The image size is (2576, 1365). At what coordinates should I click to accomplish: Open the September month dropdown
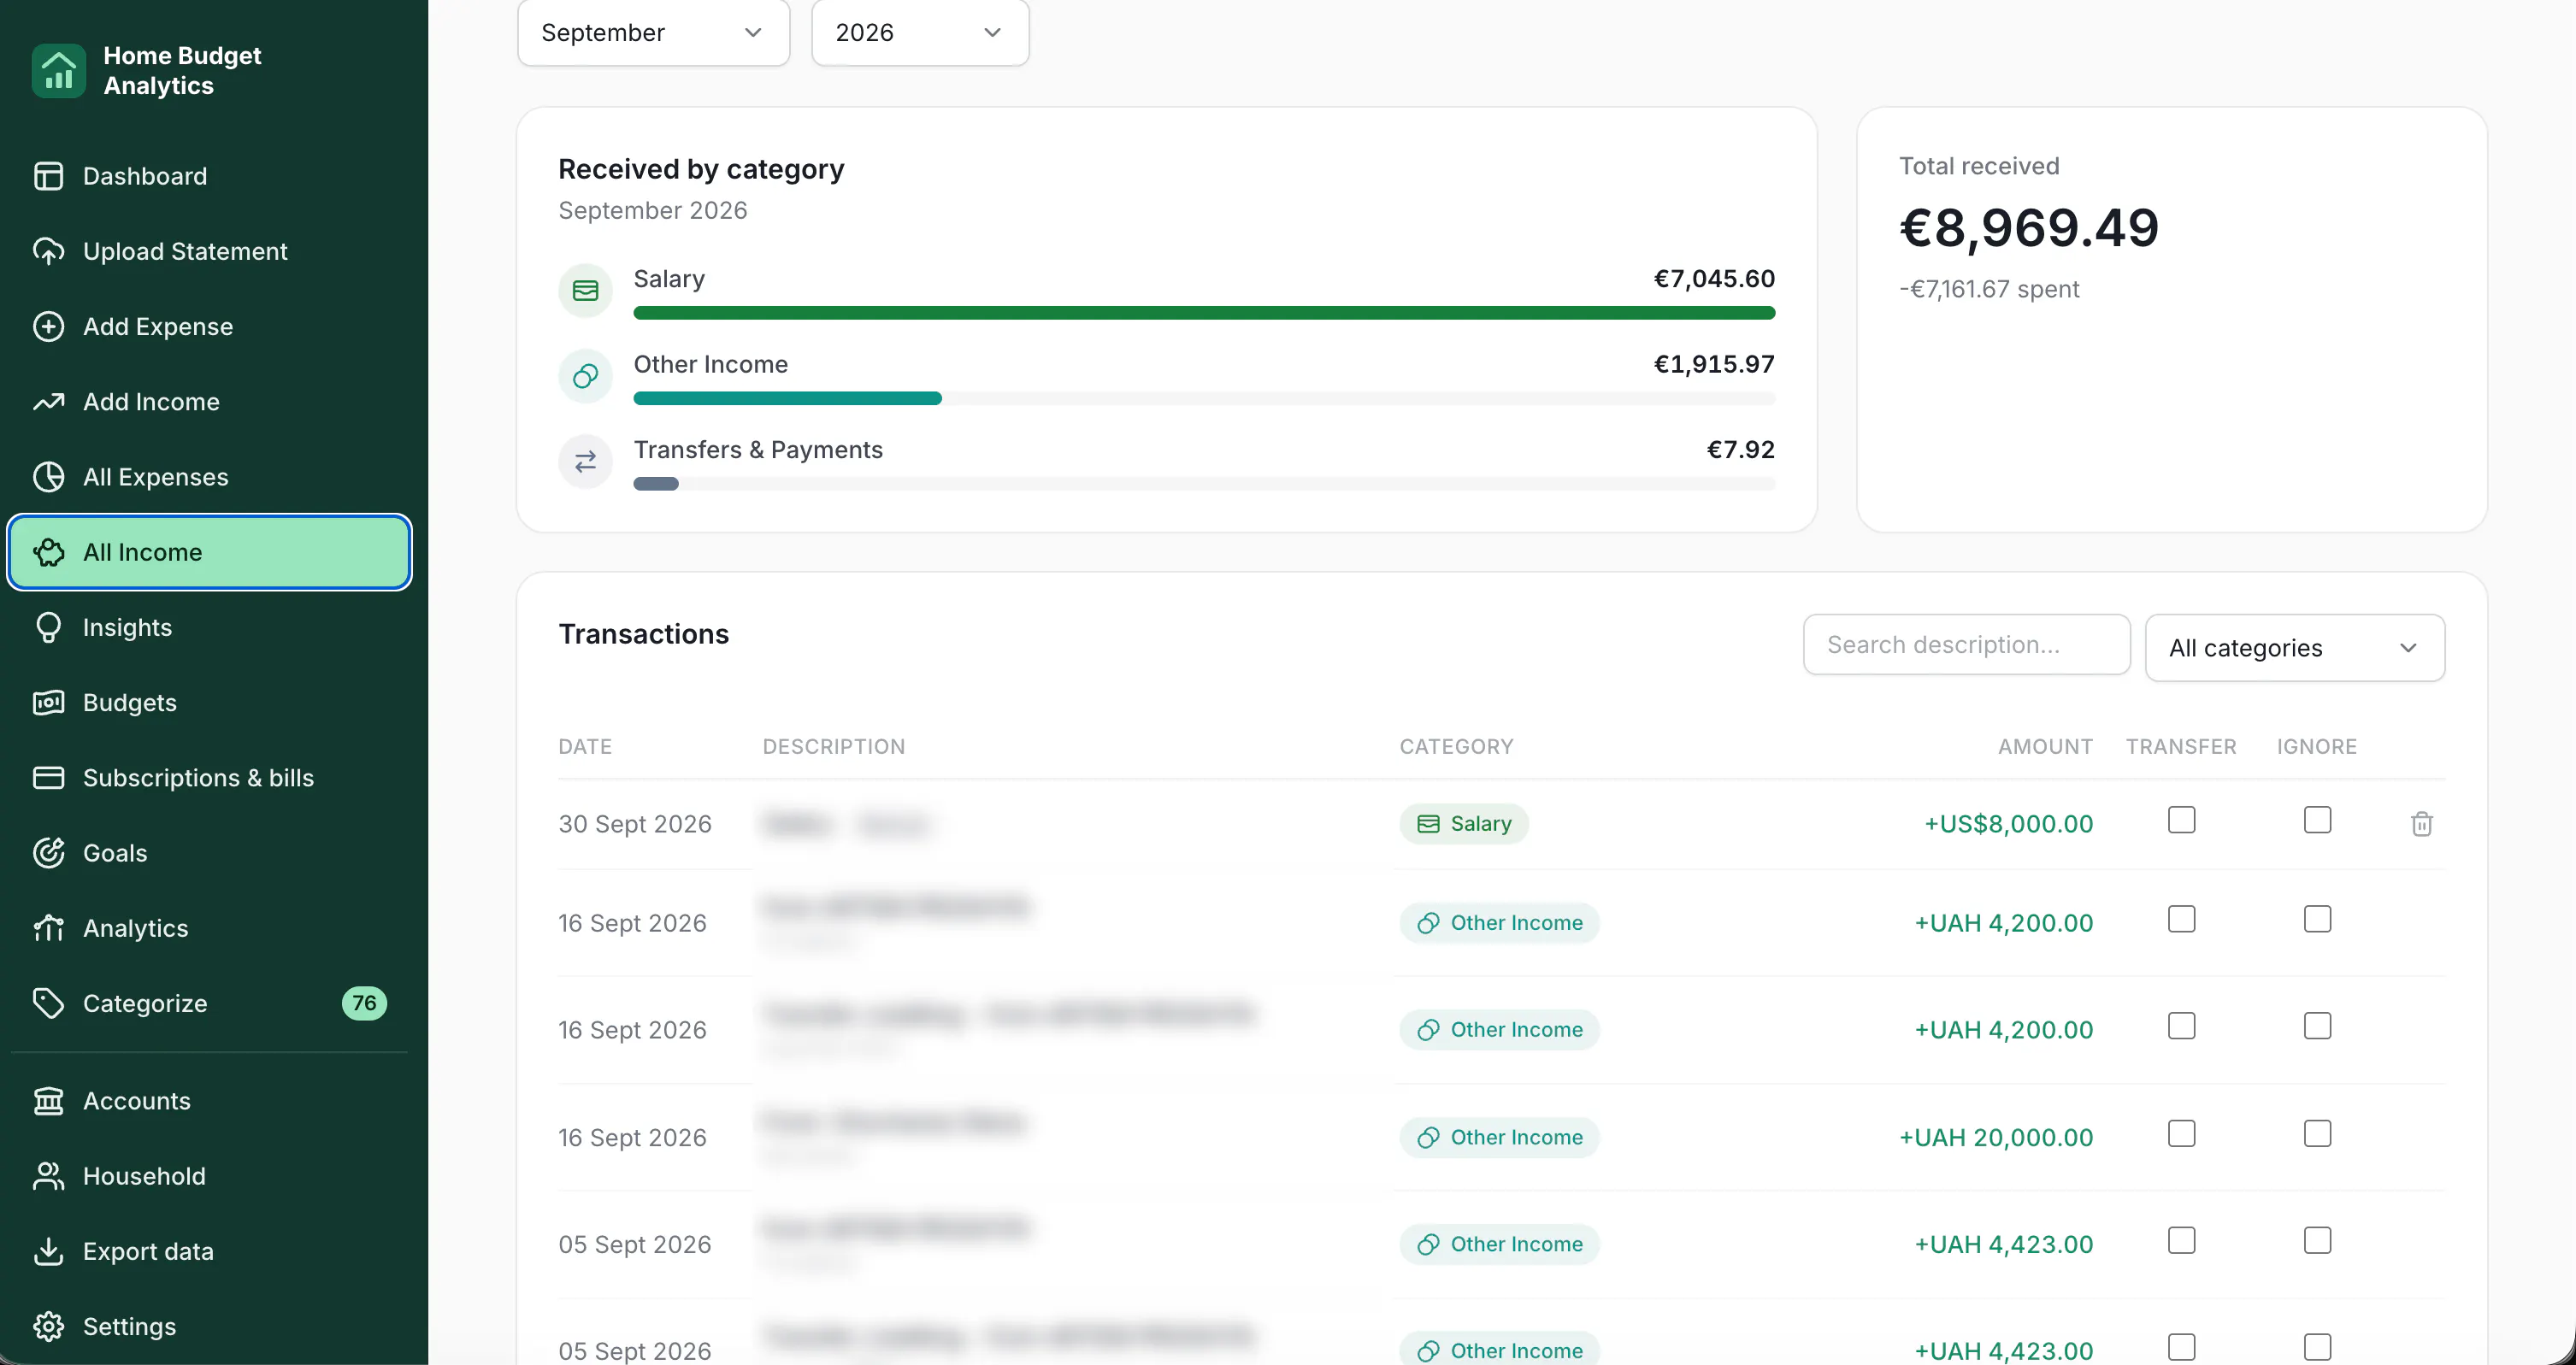click(653, 33)
